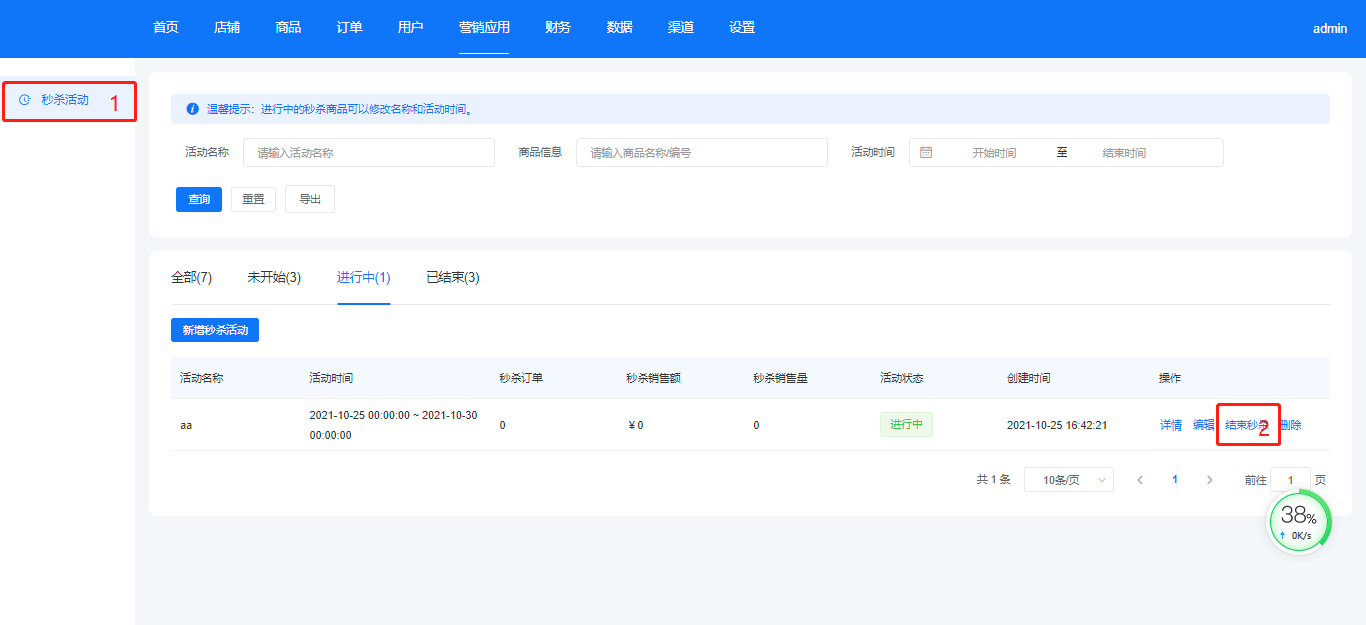The height and width of the screenshot is (625, 1366).
Task: Open 详情 link for activity aa
Action: (1170, 425)
